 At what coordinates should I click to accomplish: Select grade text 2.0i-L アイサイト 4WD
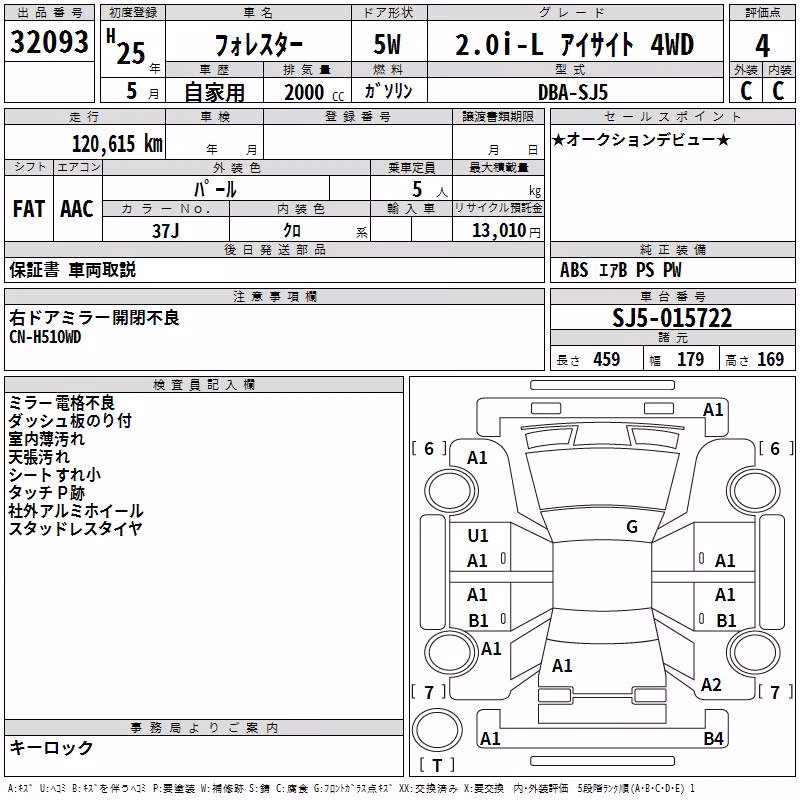tap(574, 44)
